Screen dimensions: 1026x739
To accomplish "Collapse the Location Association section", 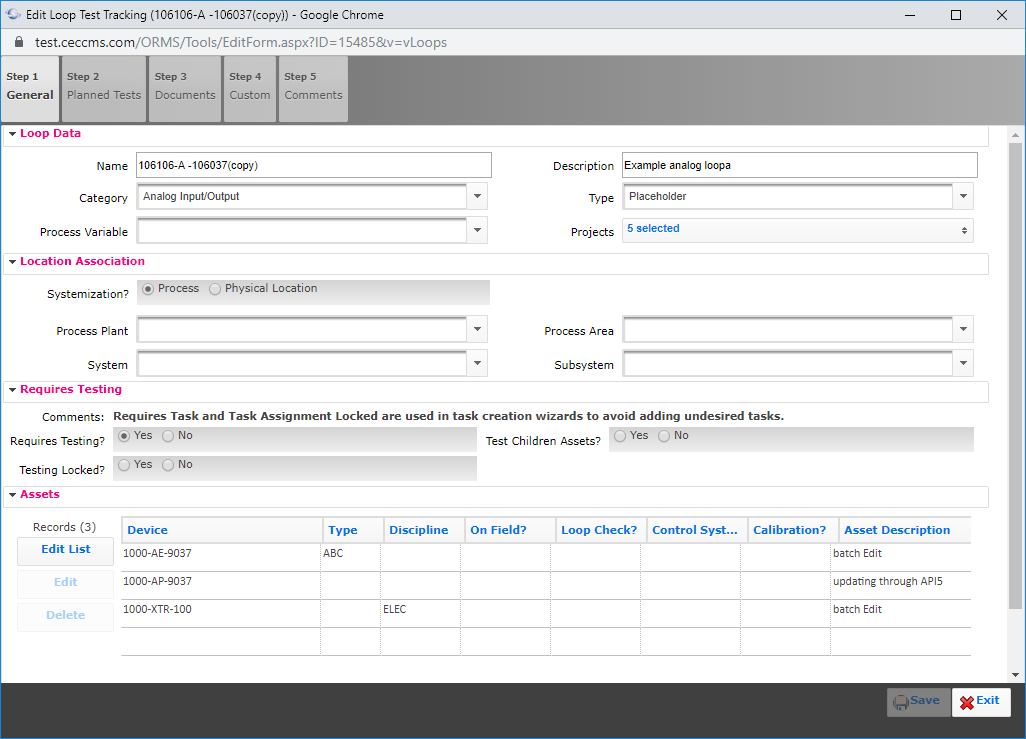I will 12,262.
